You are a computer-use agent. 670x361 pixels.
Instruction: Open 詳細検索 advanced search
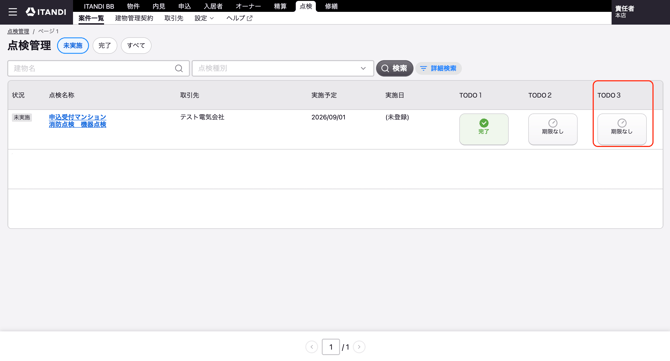[438, 68]
